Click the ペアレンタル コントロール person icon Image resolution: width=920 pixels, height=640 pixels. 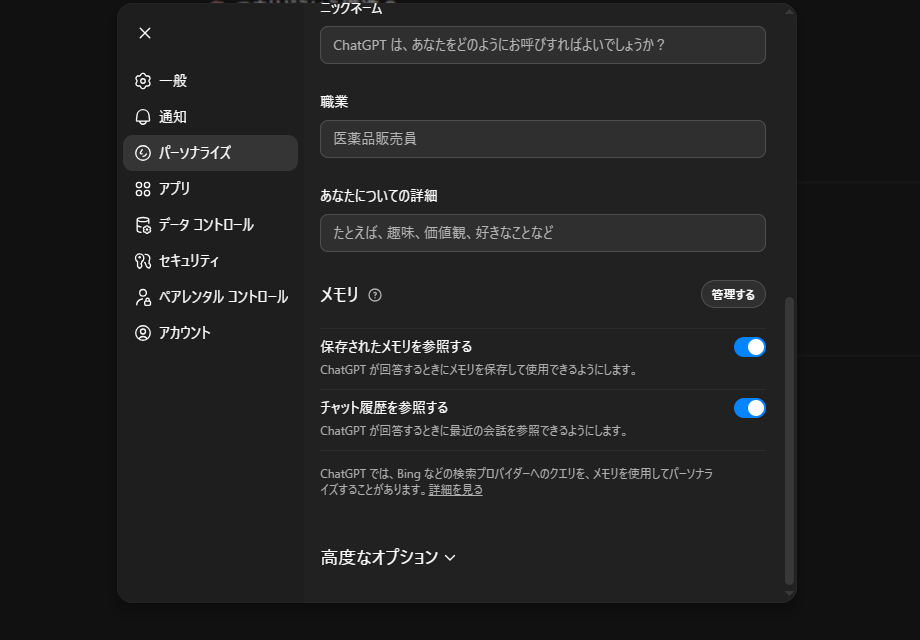pos(143,297)
